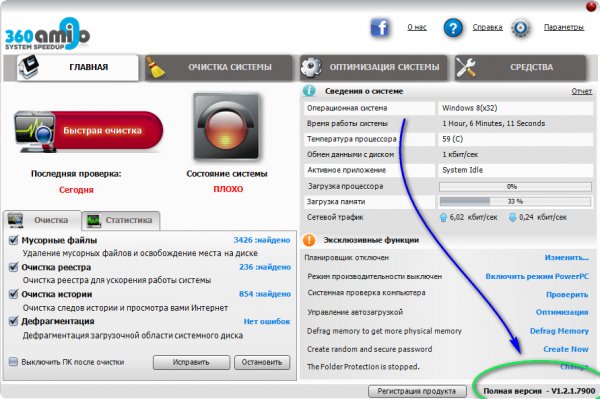The width and height of the screenshot is (600, 399).
Task: Click the 1 Hour, 6 Minutes uptime value
Action: click(494, 124)
